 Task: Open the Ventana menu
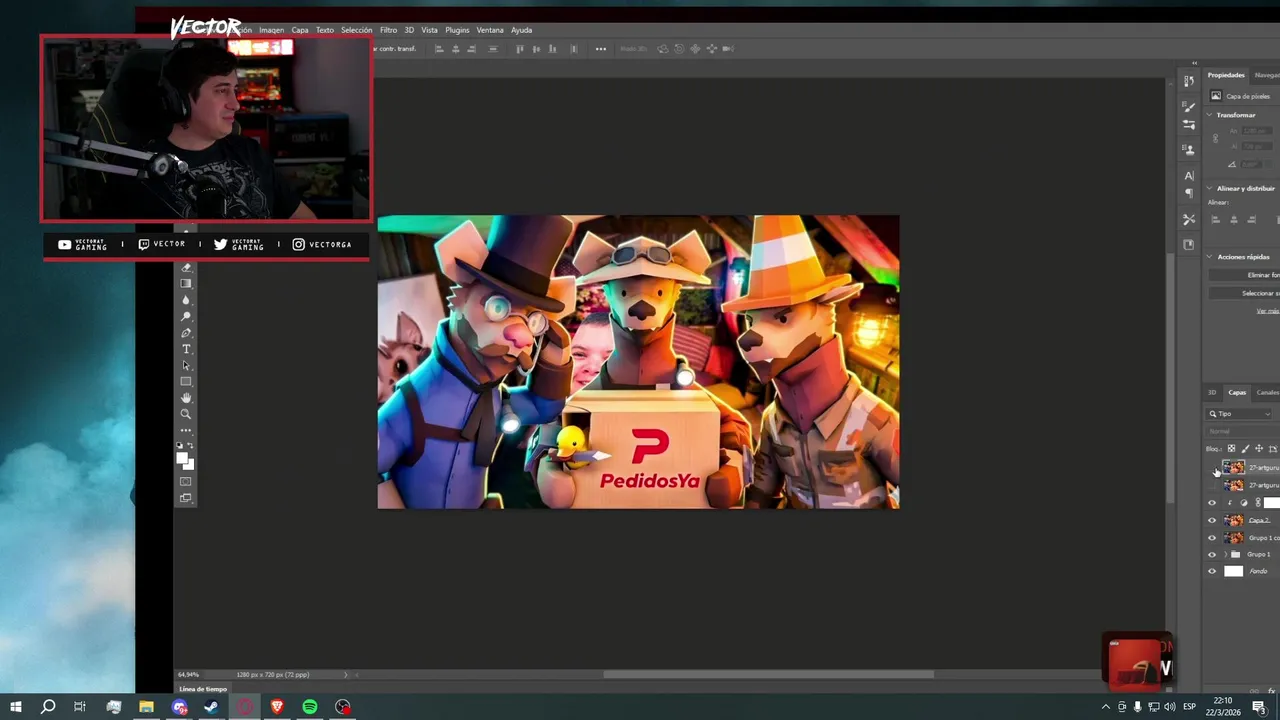point(490,30)
